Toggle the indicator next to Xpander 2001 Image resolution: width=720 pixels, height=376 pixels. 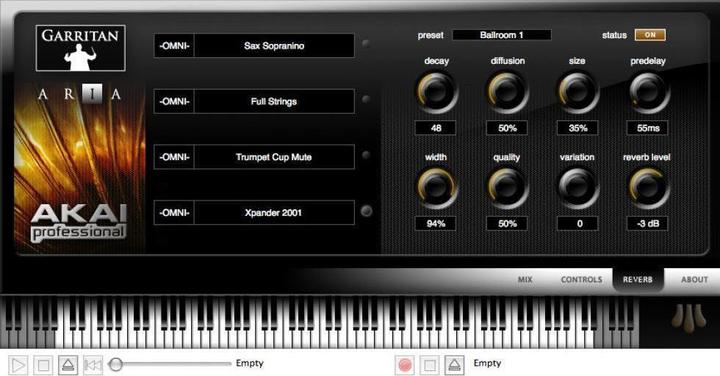(366, 211)
